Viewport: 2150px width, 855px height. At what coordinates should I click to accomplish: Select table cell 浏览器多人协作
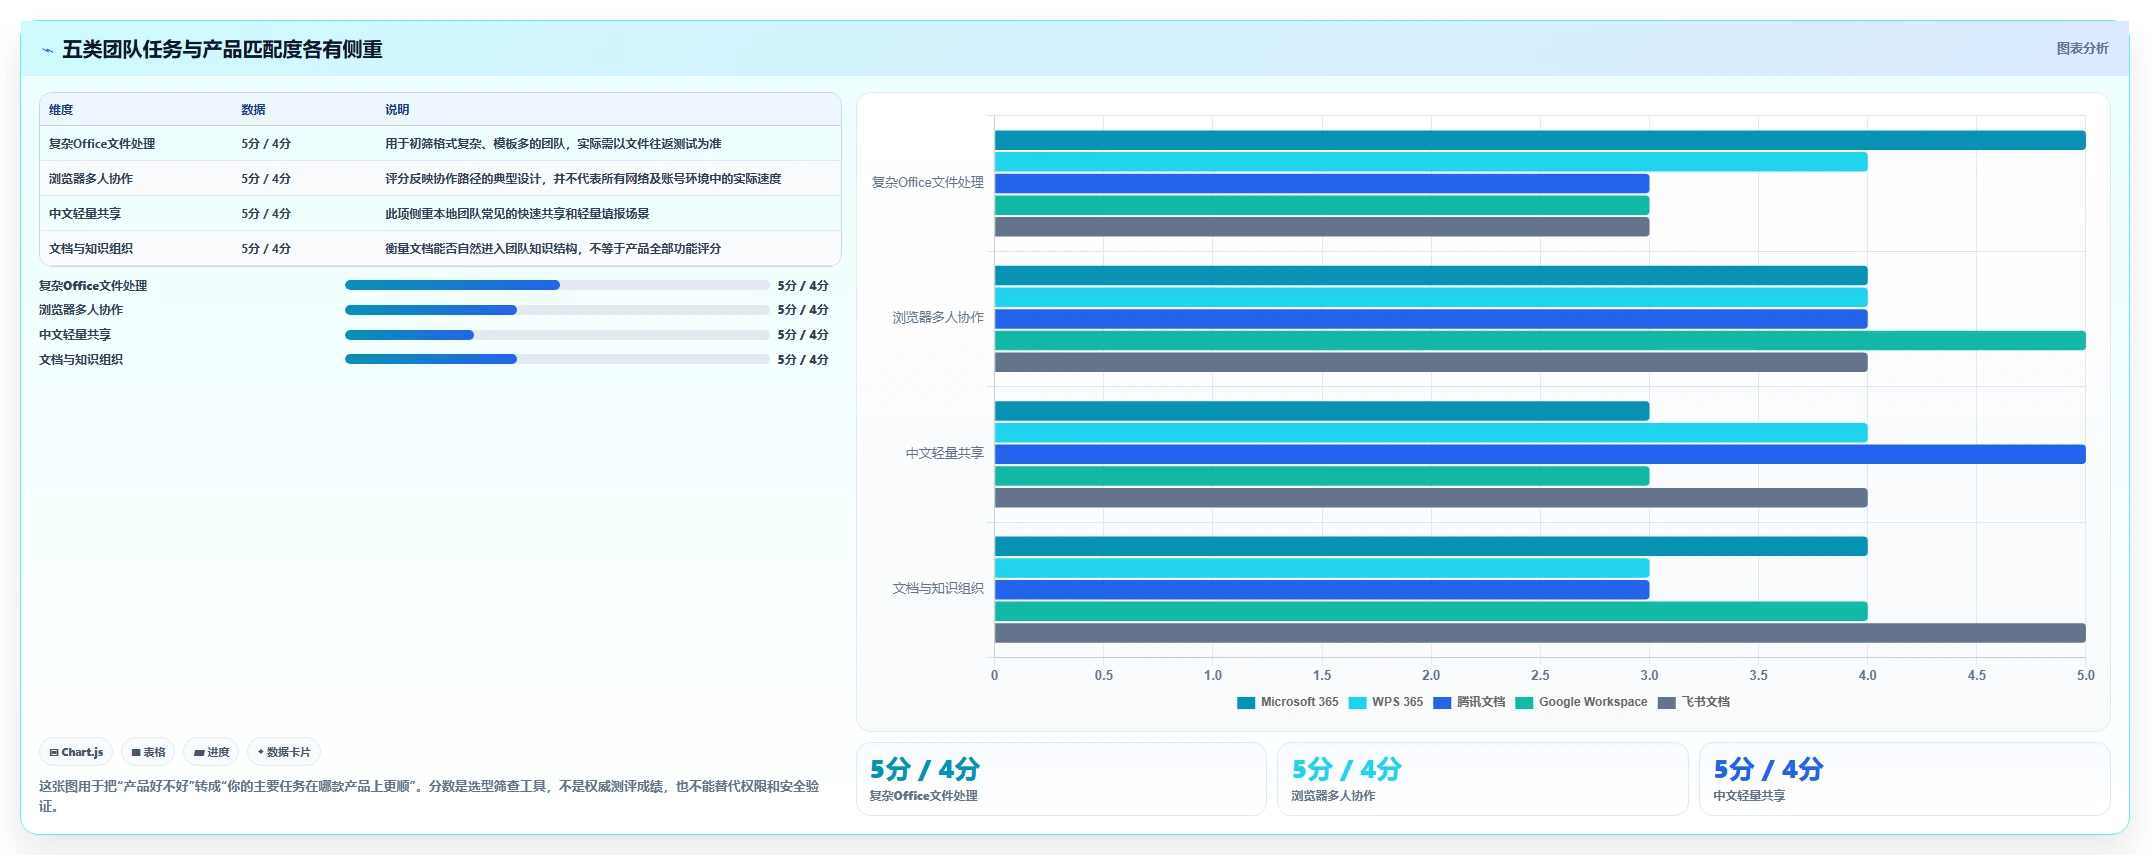pyautogui.click(x=91, y=179)
